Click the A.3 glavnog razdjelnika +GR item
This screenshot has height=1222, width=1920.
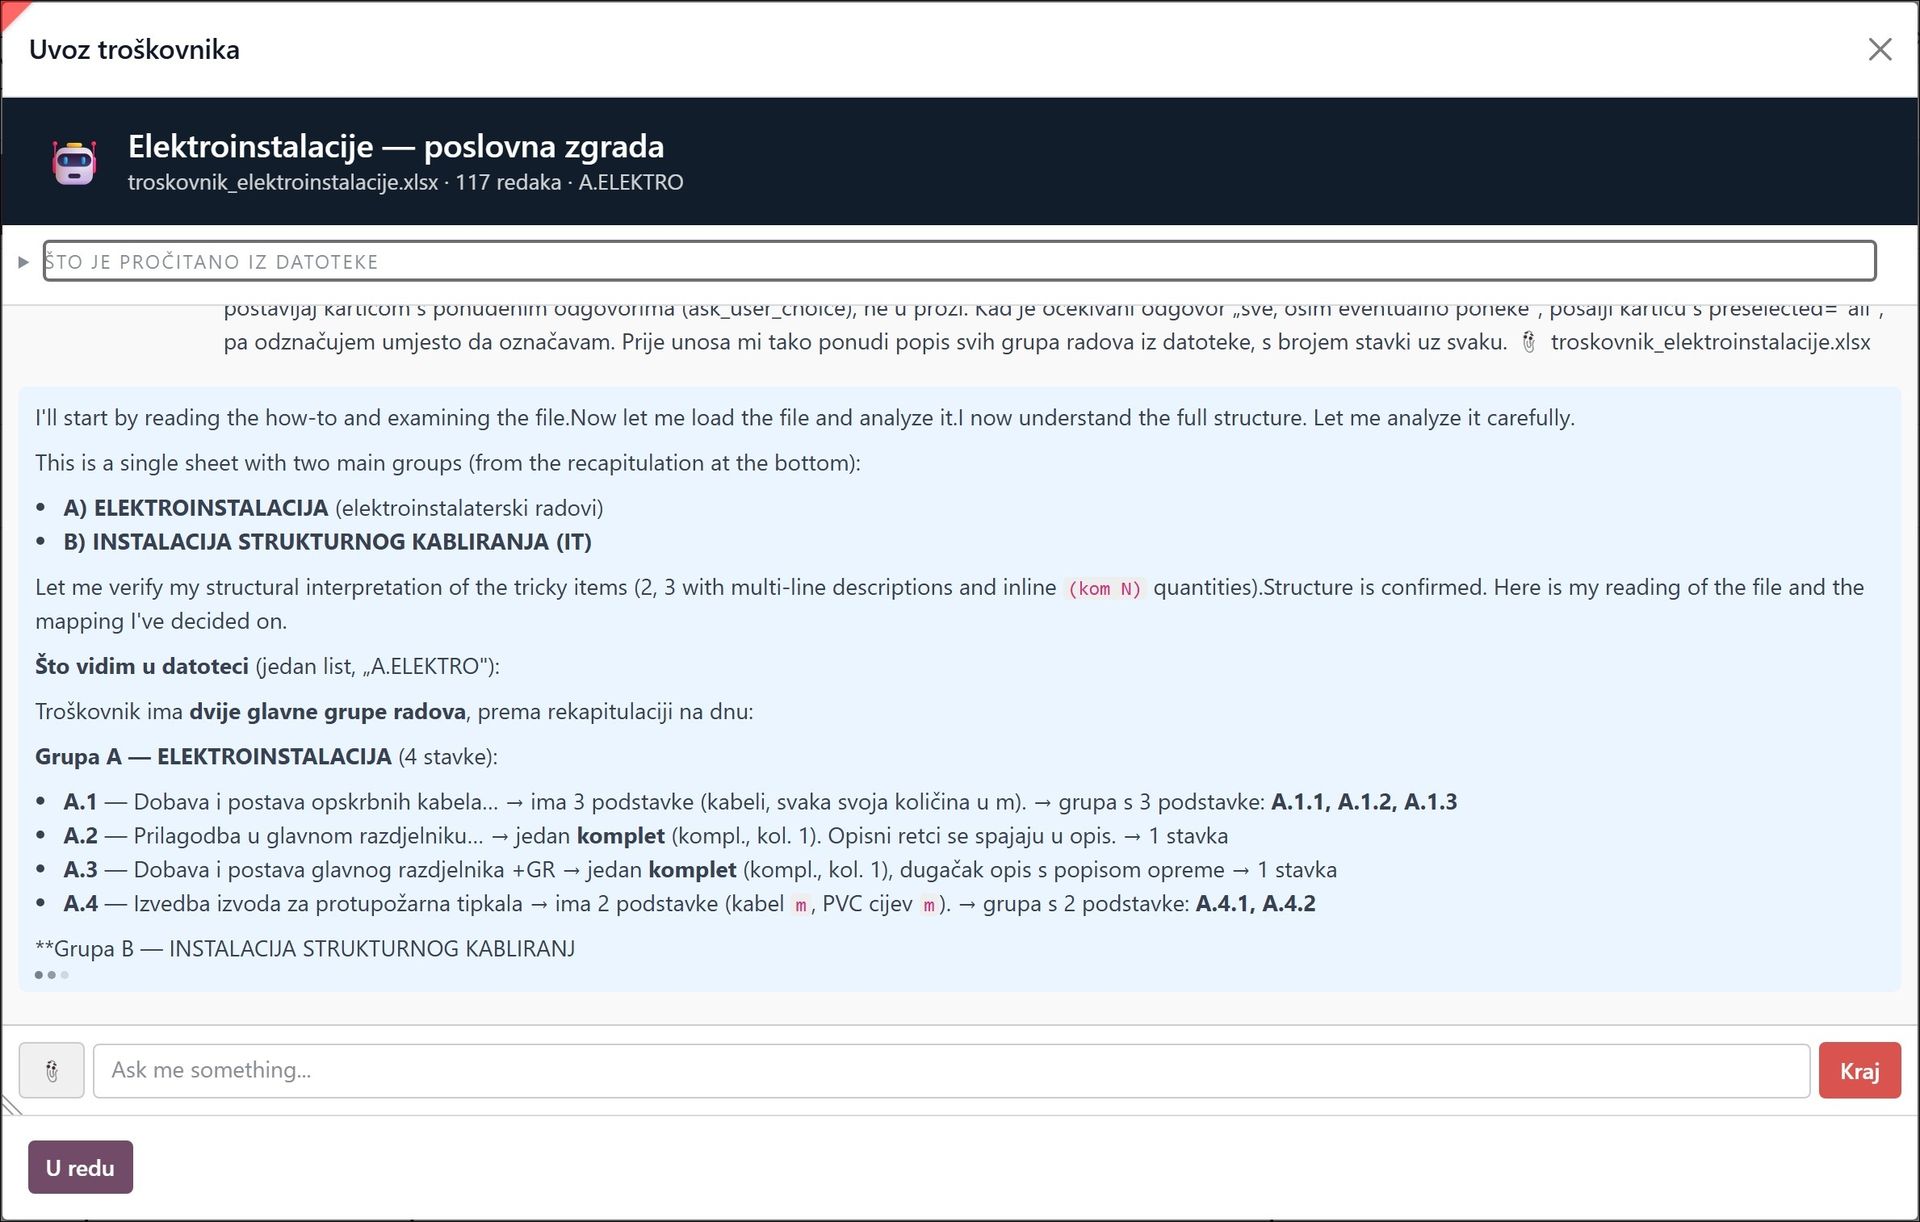(x=700, y=870)
